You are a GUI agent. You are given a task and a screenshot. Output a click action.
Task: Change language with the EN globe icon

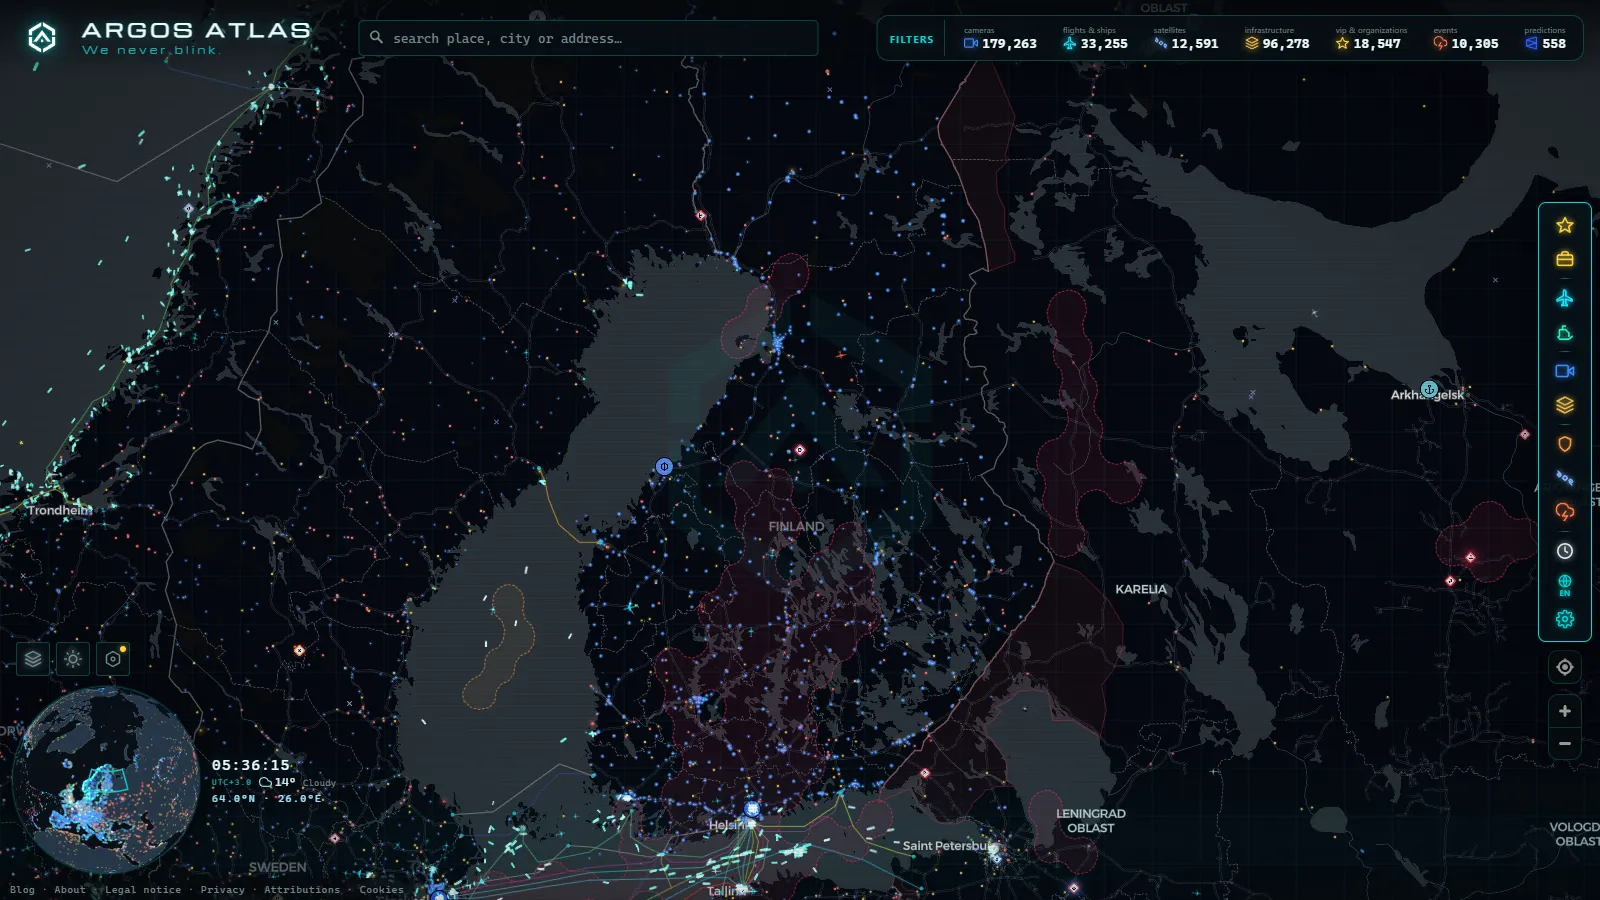[1565, 585]
